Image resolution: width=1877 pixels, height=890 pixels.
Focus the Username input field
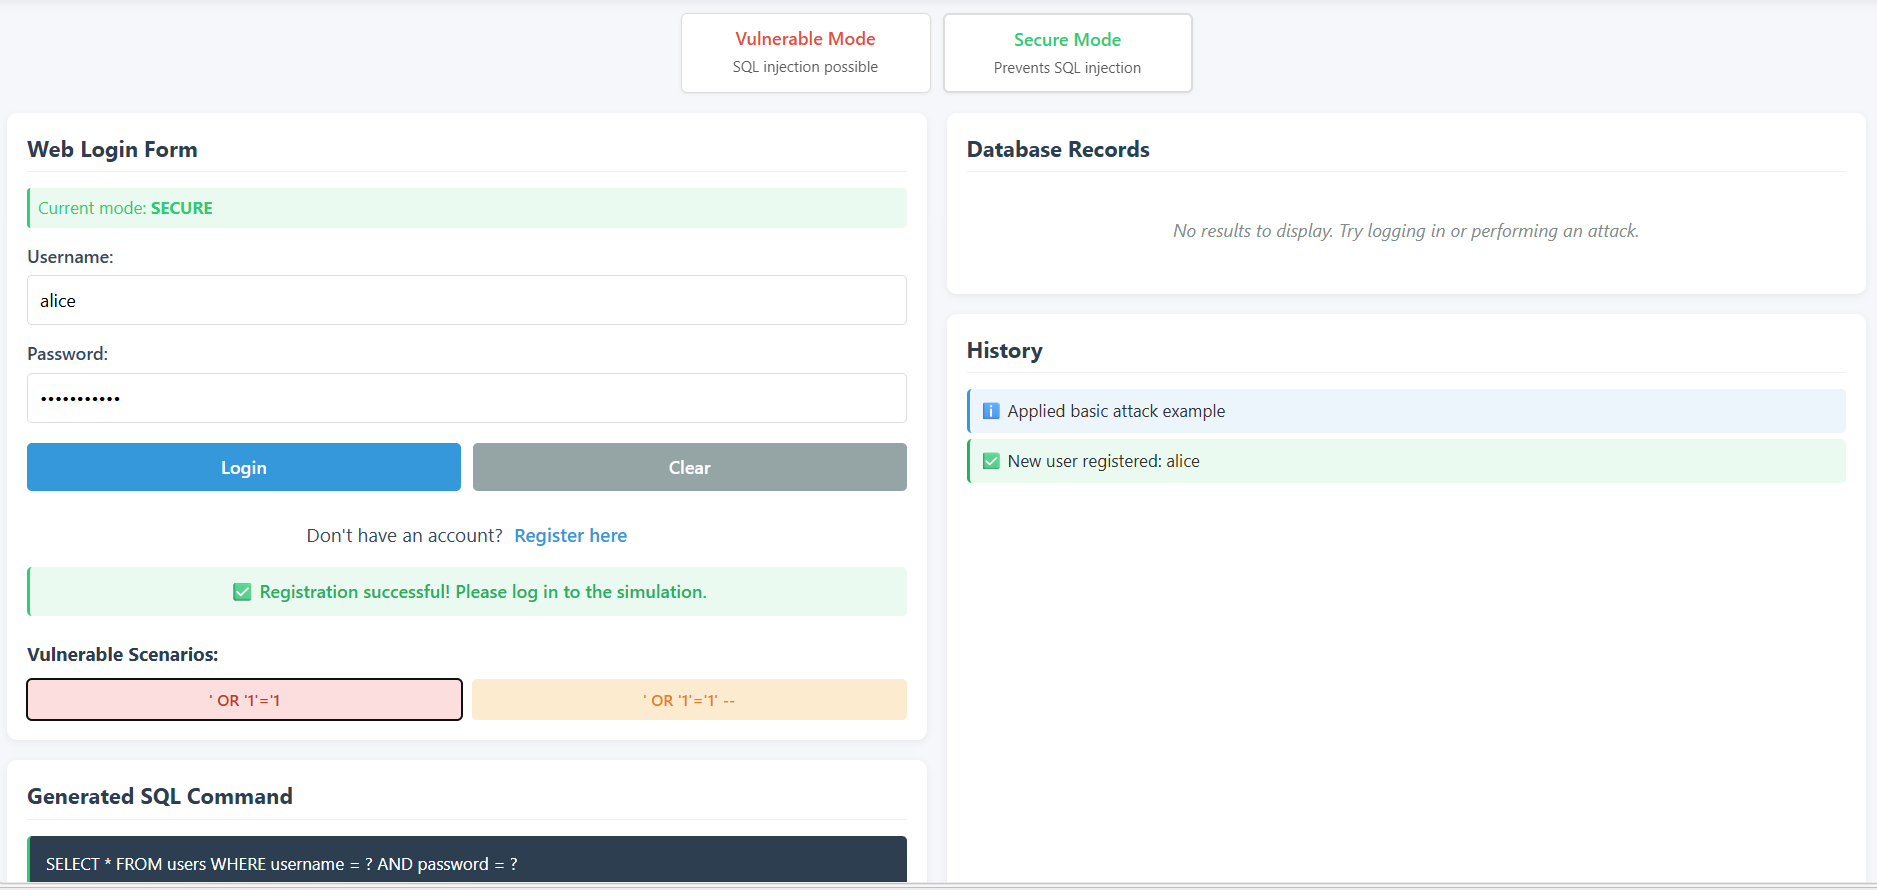click(x=466, y=300)
